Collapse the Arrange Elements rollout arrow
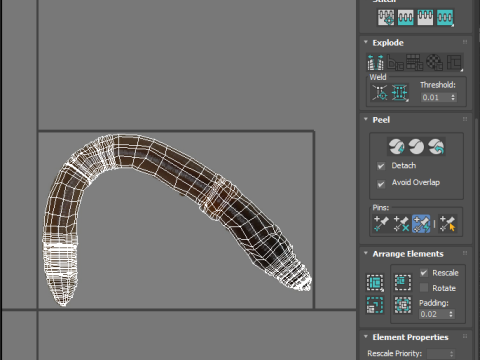Screen dimensions: 480x360 pyautogui.click(x=366, y=253)
